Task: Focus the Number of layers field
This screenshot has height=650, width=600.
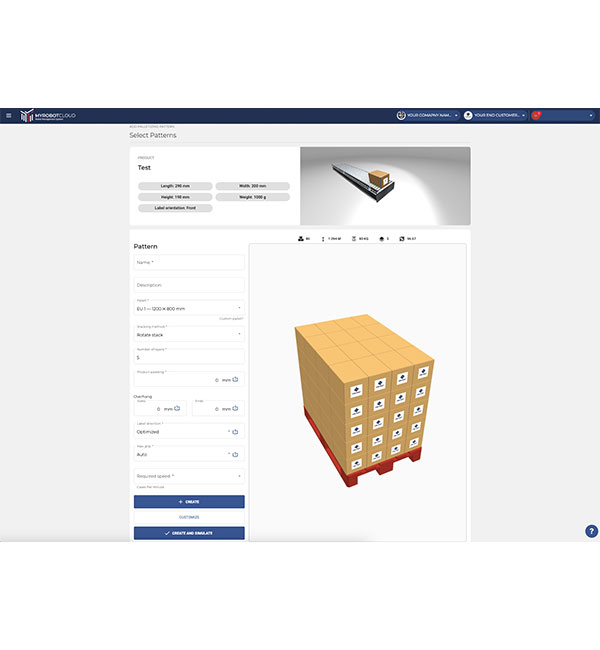Action: (x=189, y=357)
